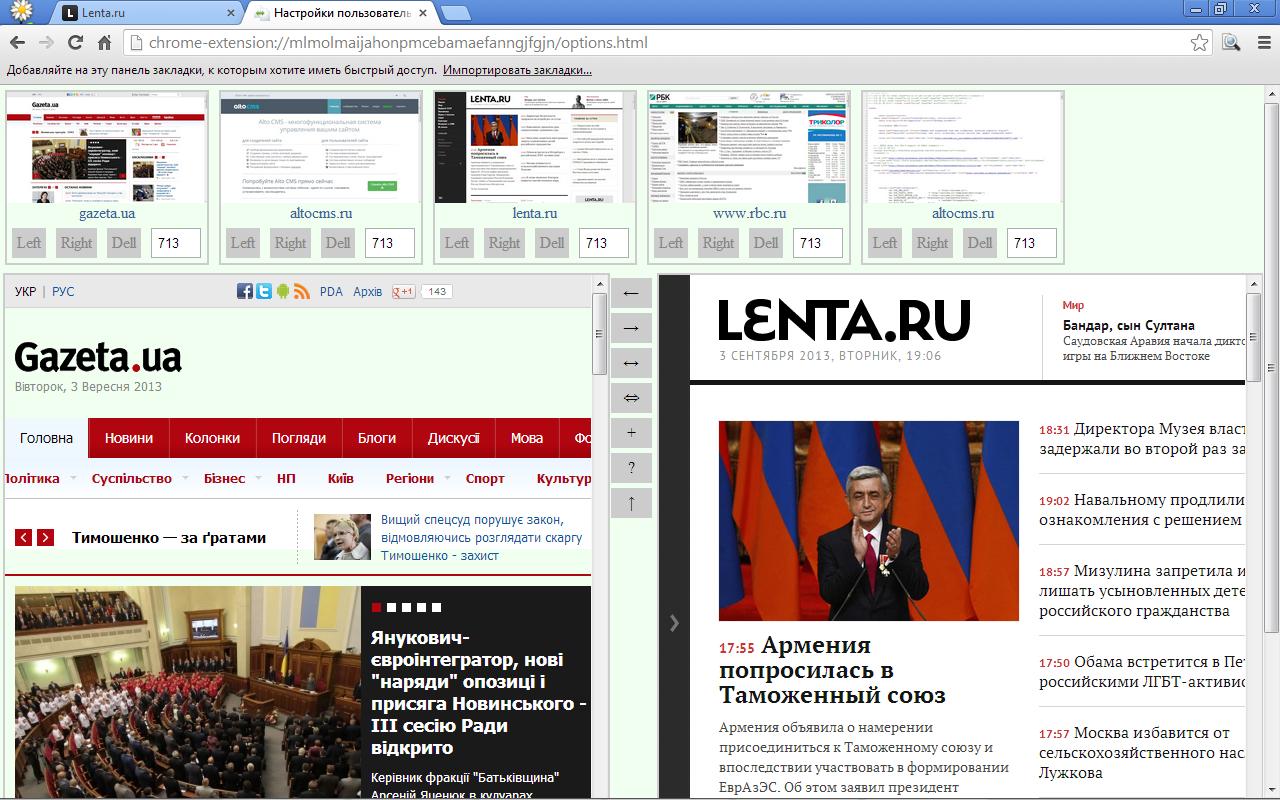Open the Погляди tab on Gazeta.ua
Screen dimensions: 1280x800
299,438
